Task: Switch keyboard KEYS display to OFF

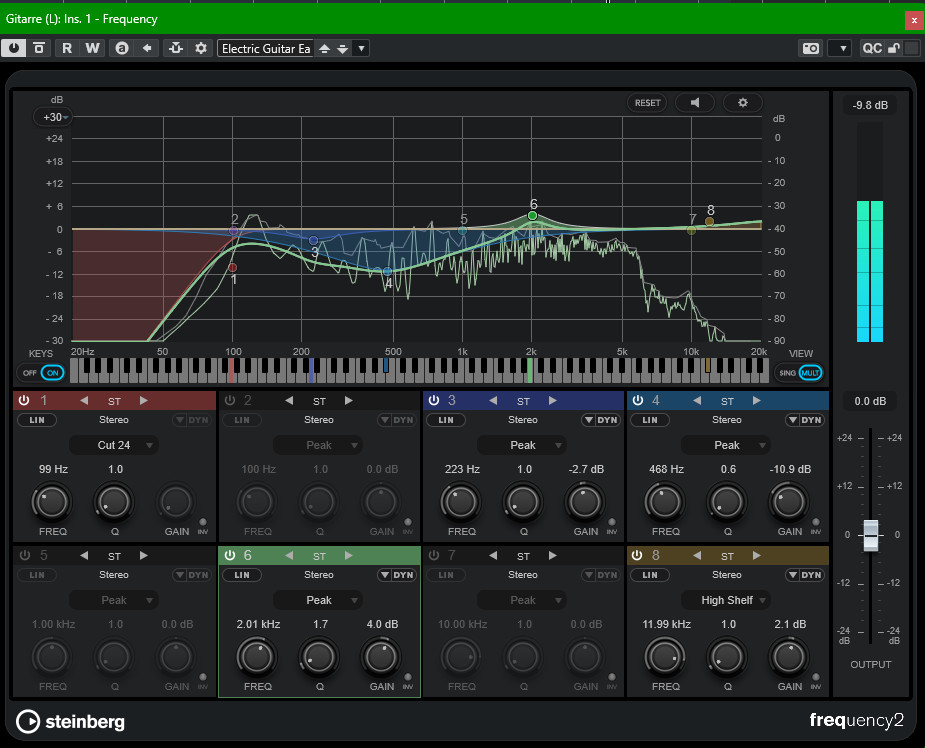Action: [32, 372]
